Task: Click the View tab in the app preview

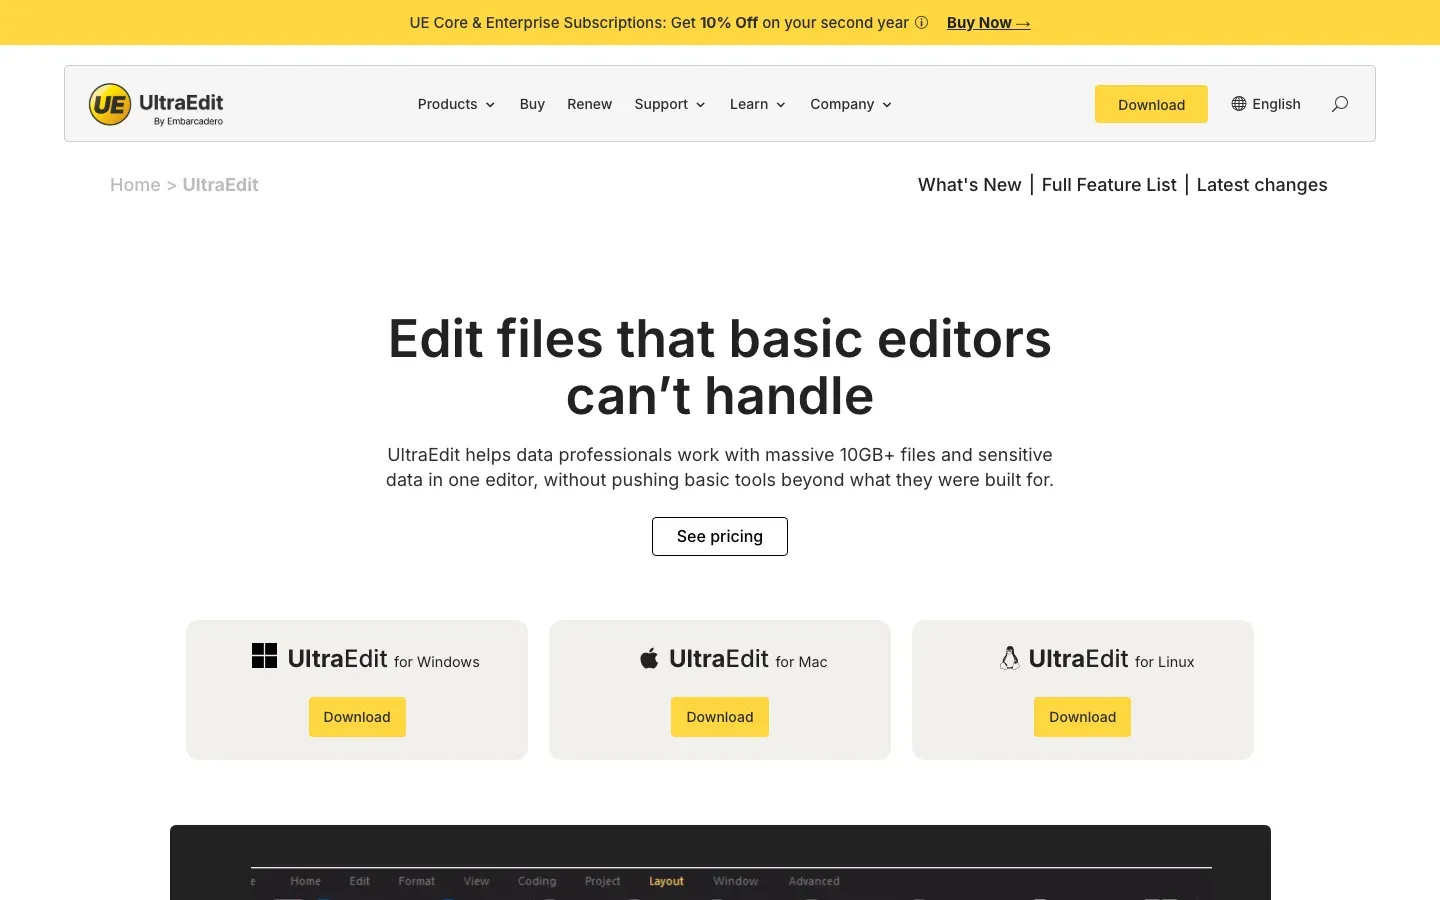Action: pyautogui.click(x=476, y=881)
